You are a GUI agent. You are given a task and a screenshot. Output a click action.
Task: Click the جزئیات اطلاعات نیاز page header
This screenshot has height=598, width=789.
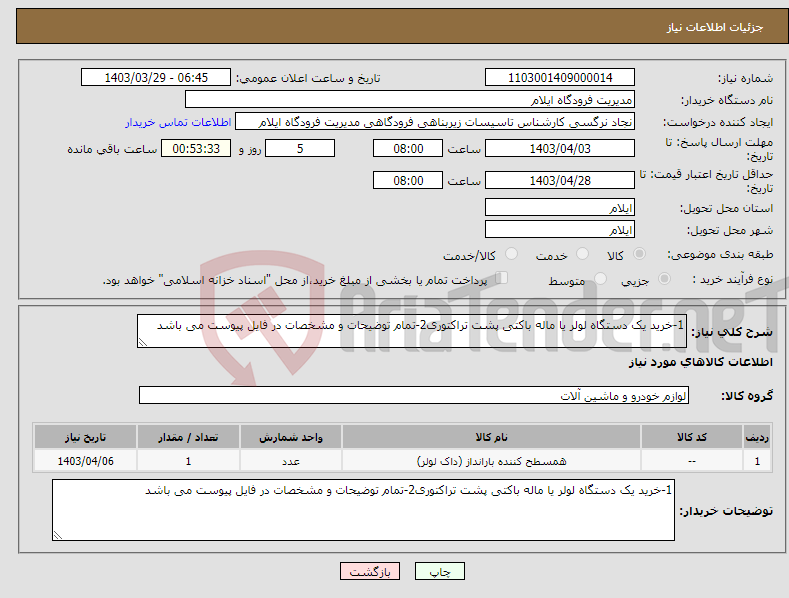[x=715, y=27]
